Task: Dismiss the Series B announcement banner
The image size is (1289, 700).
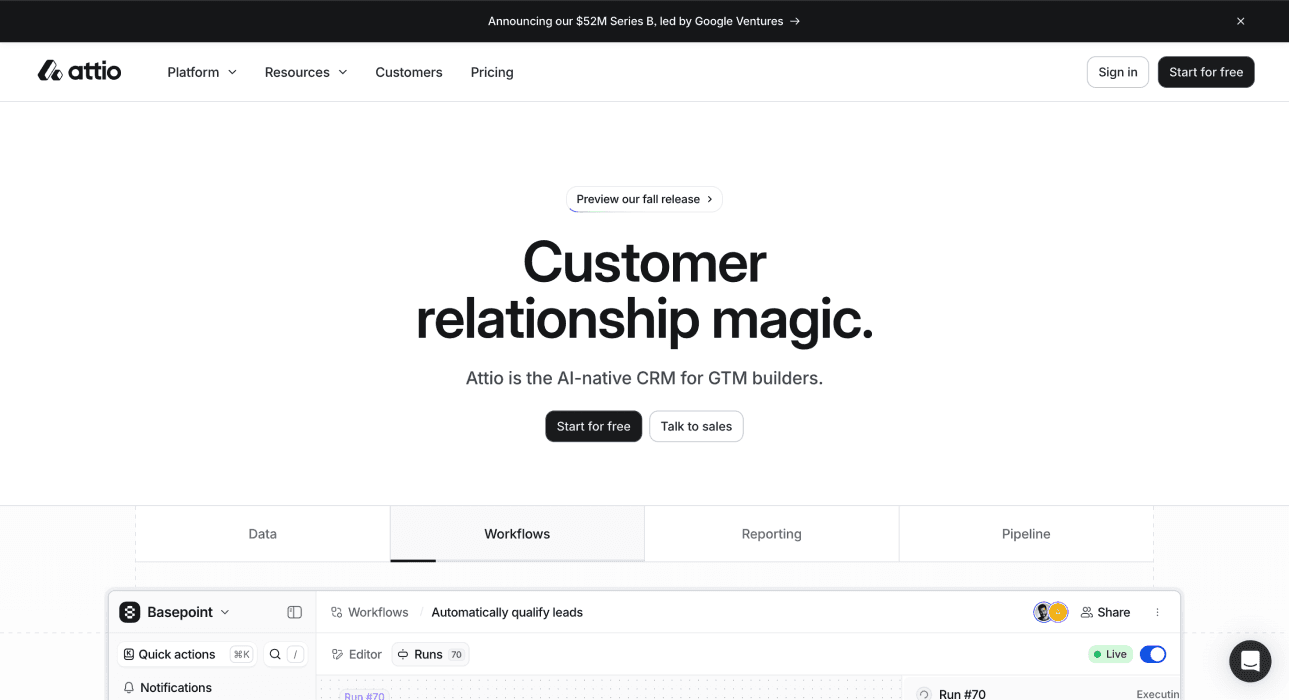Action: [x=1240, y=21]
